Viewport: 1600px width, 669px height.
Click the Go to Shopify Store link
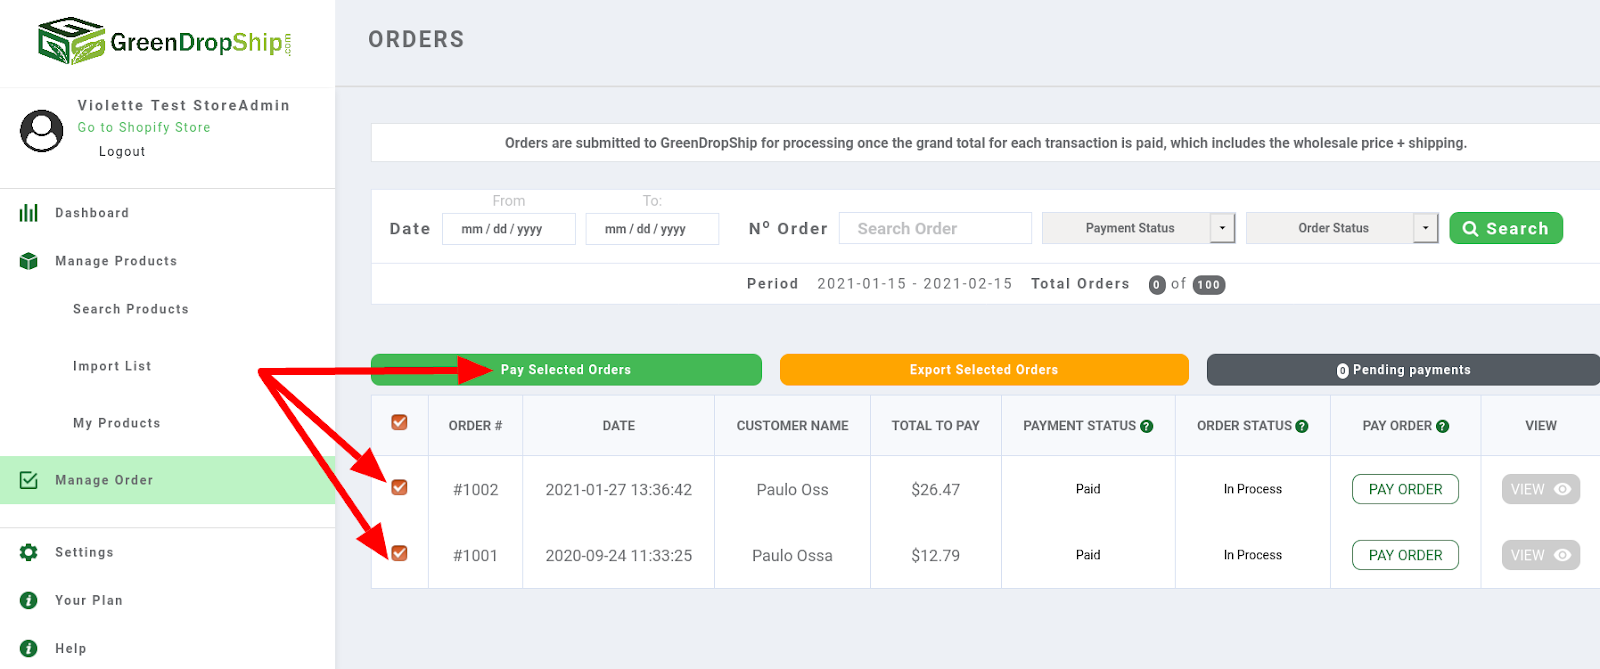(144, 127)
